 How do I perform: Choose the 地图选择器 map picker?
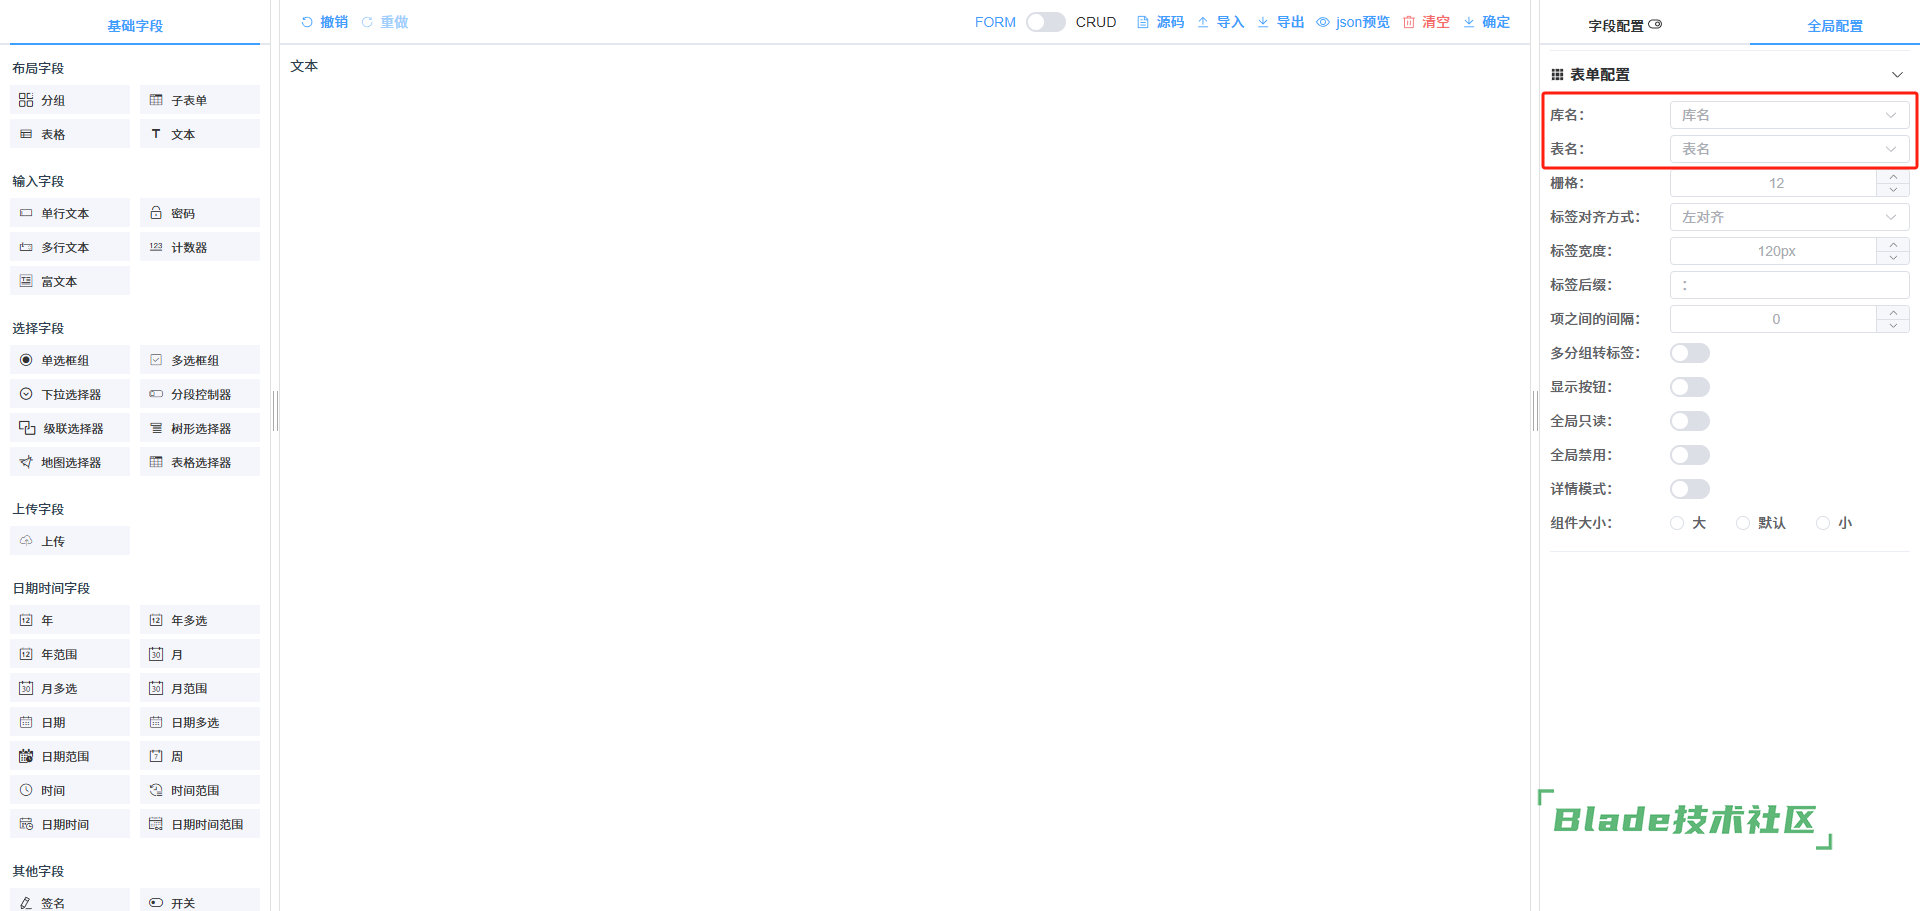[x=70, y=462]
